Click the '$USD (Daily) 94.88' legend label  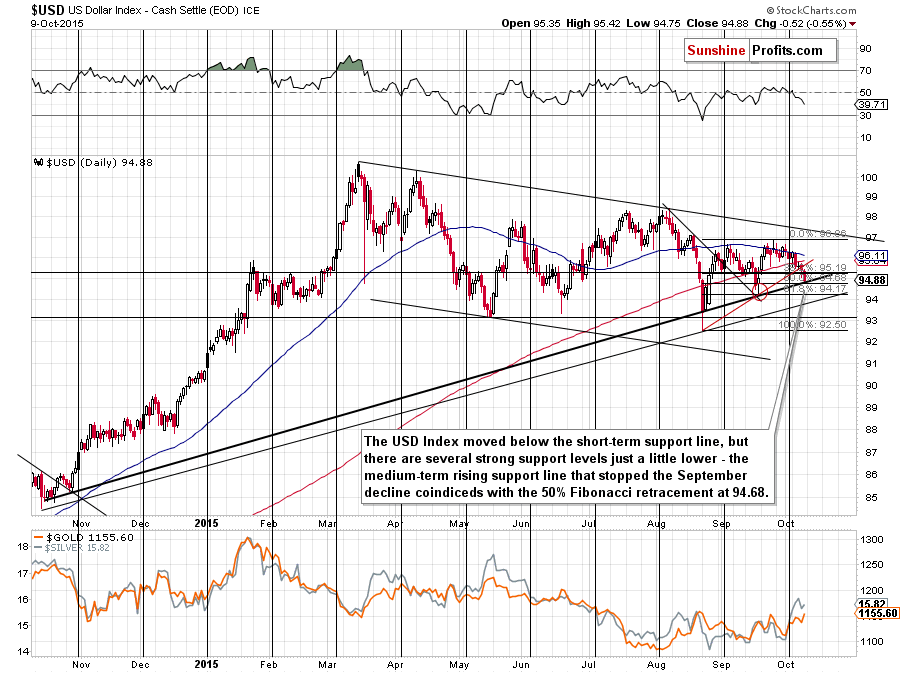point(99,162)
